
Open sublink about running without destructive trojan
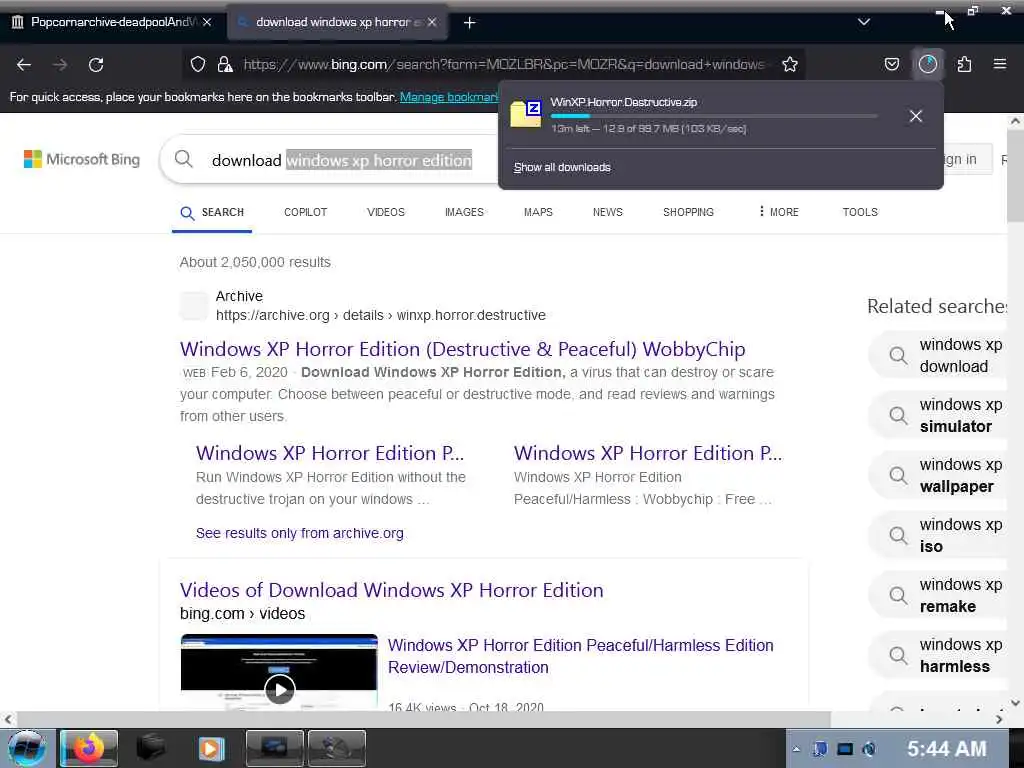[x=330, y=453]
